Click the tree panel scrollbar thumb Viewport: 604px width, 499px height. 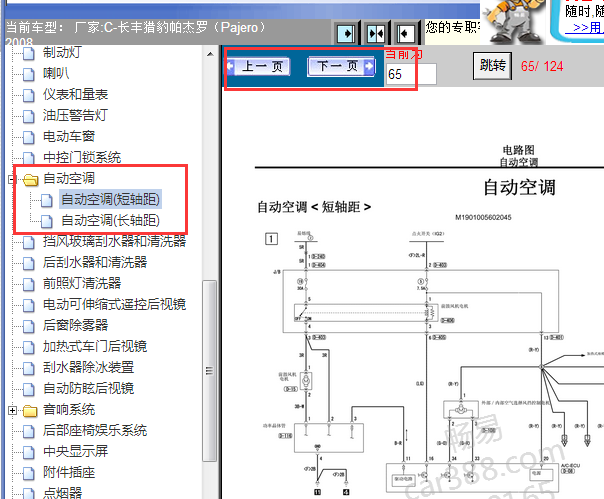click(x=210, y=371)
